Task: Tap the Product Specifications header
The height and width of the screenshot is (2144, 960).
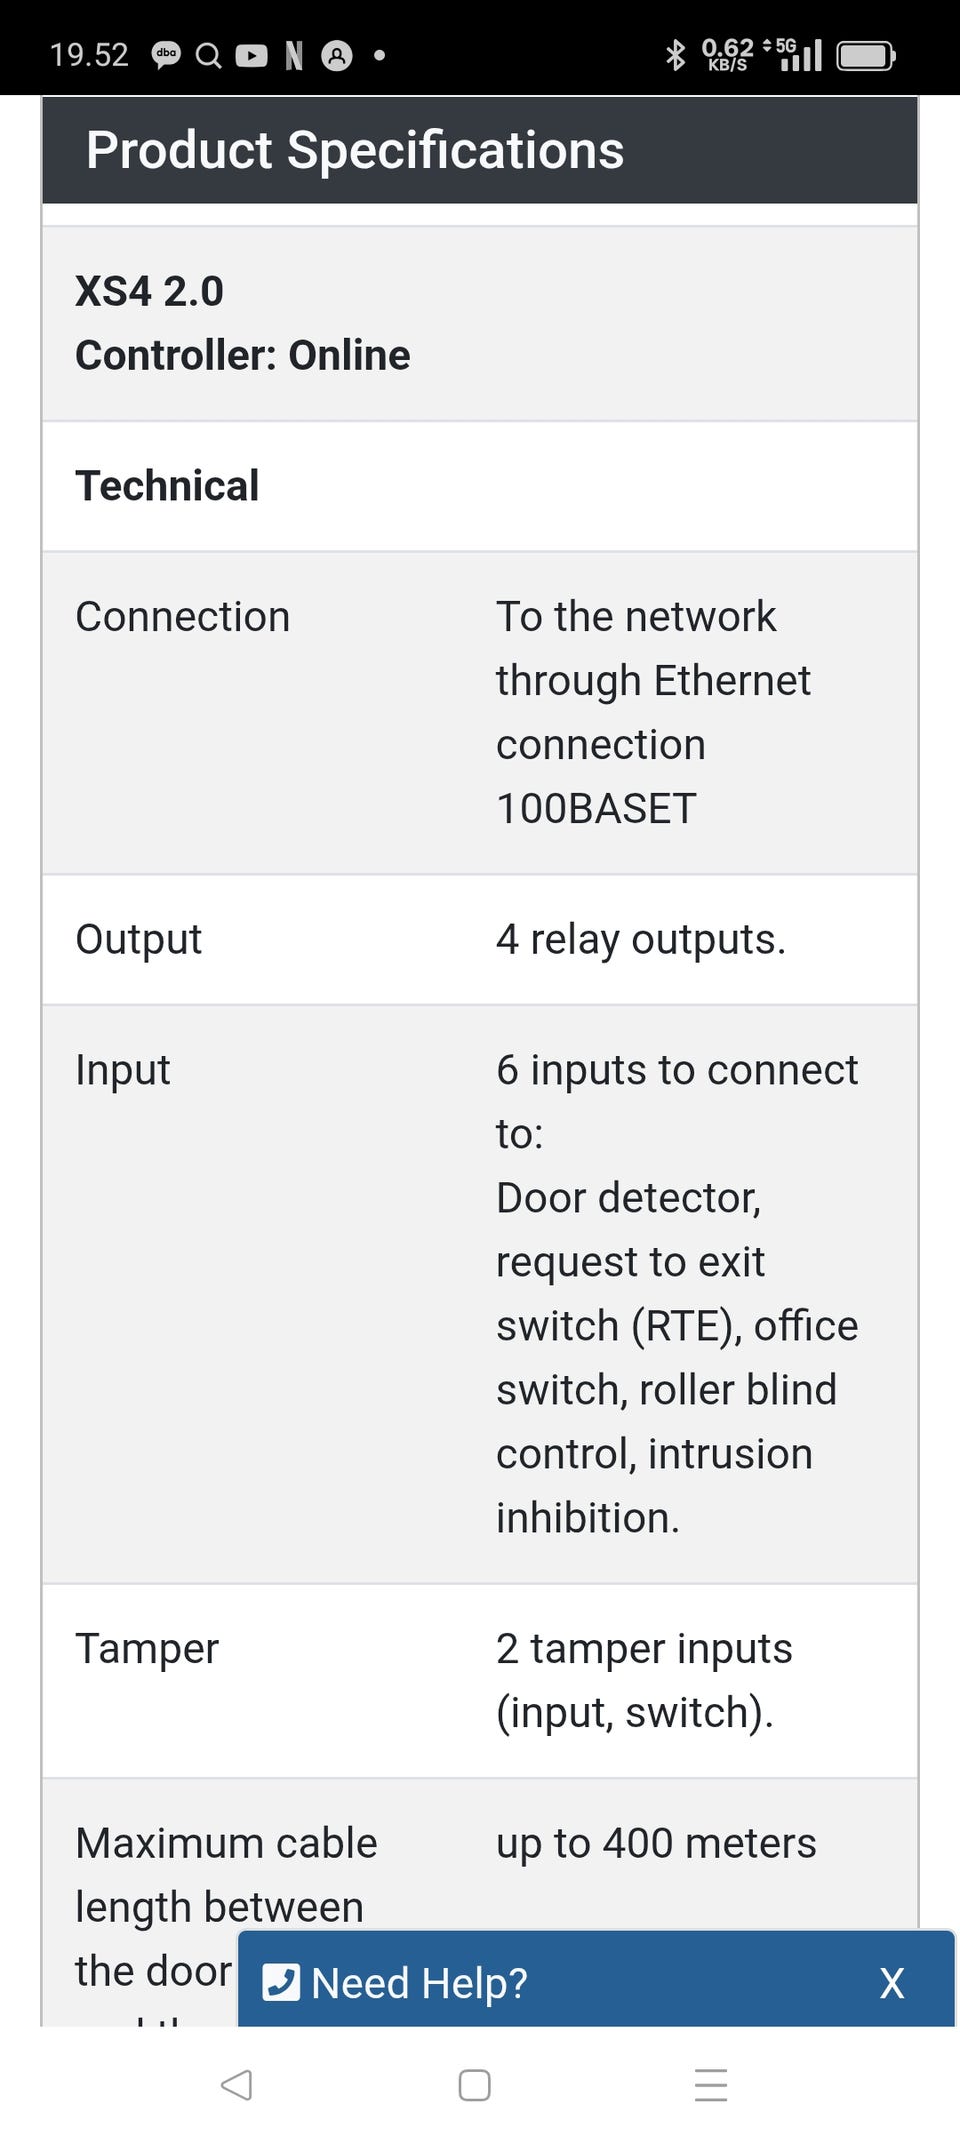Action: click(355, 150)
